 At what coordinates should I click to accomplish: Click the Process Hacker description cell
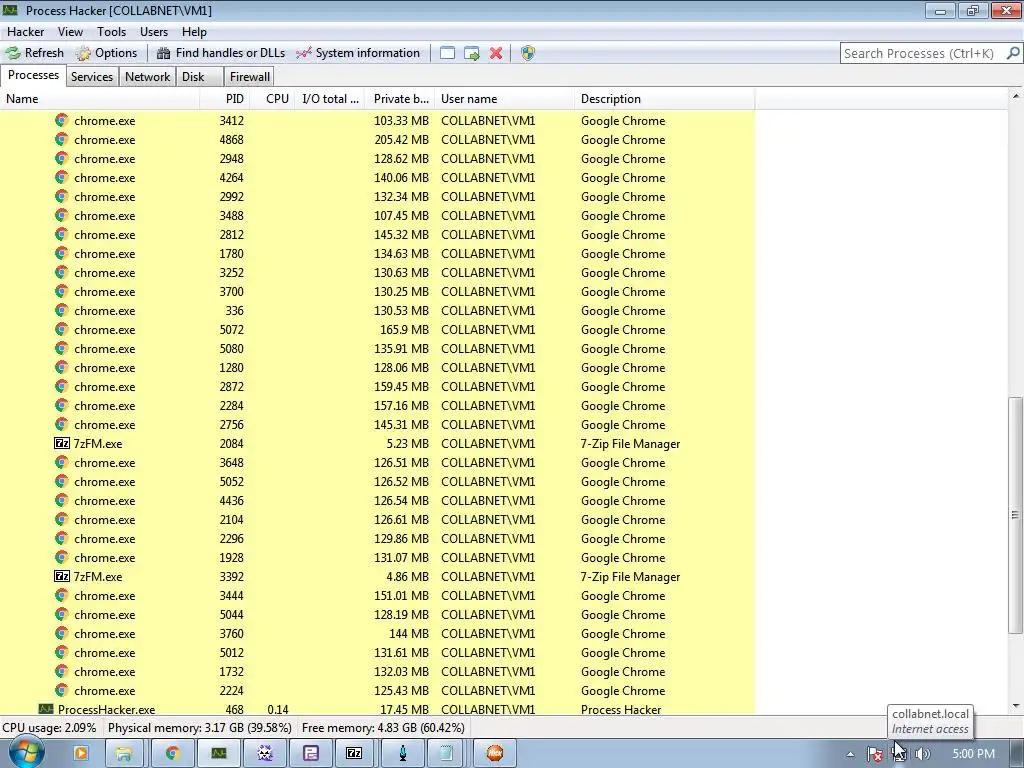(x=620, y=709)
